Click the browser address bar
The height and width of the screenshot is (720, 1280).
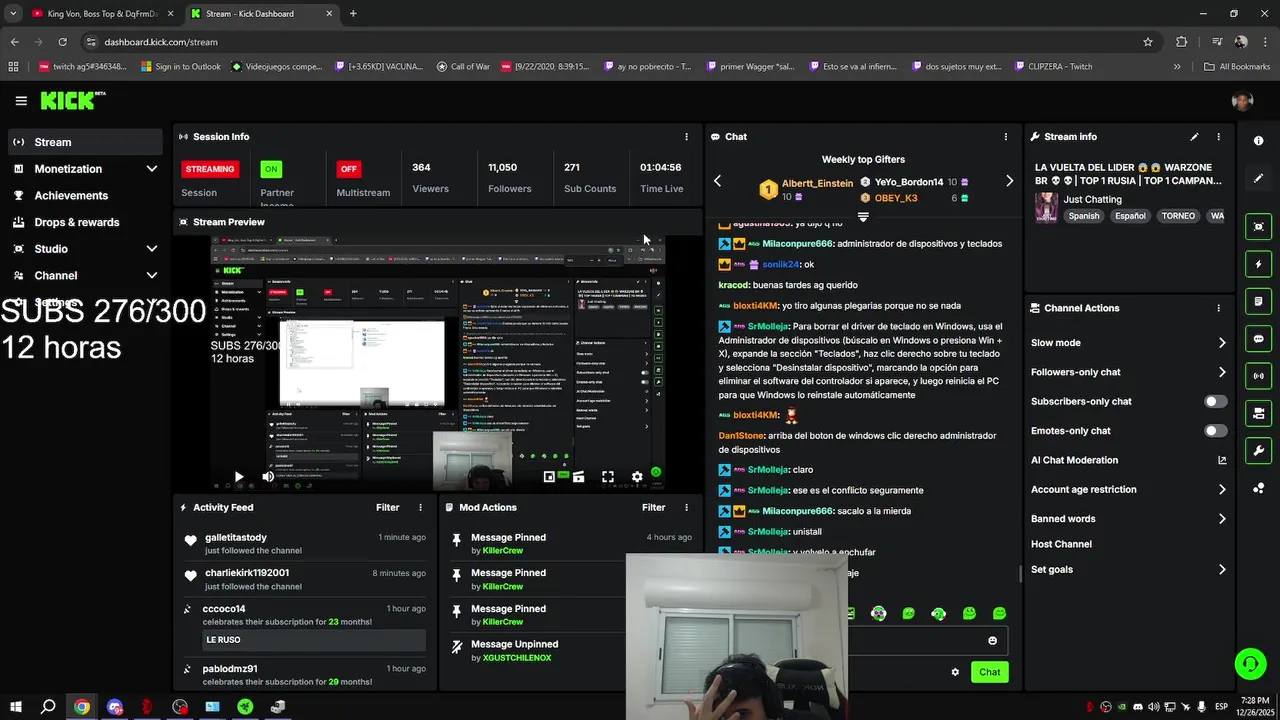click(x=610, y=42)
